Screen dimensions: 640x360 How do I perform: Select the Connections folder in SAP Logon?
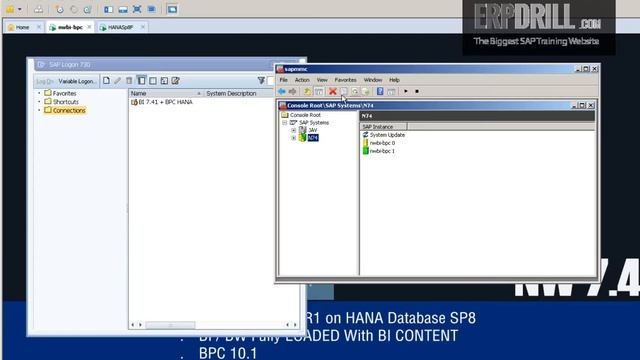pyautogui.click(x=65, y=110)
